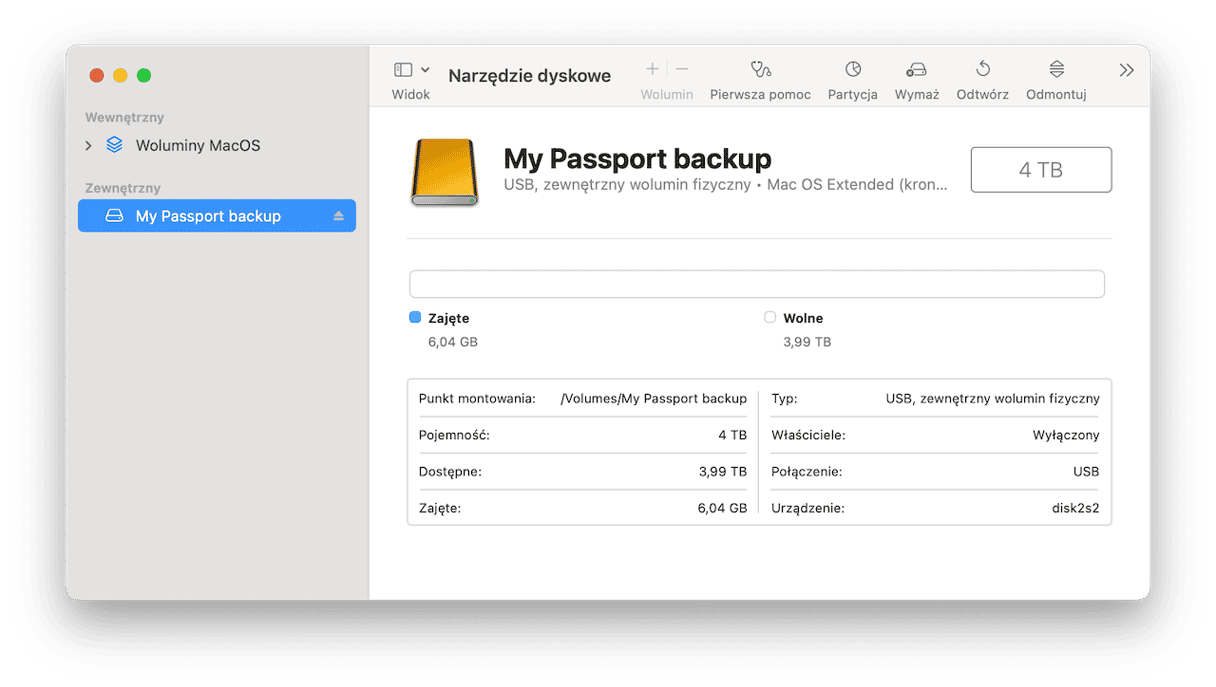
Task: Click the Wymaż erase disk icon
Action: pos(916,69)
